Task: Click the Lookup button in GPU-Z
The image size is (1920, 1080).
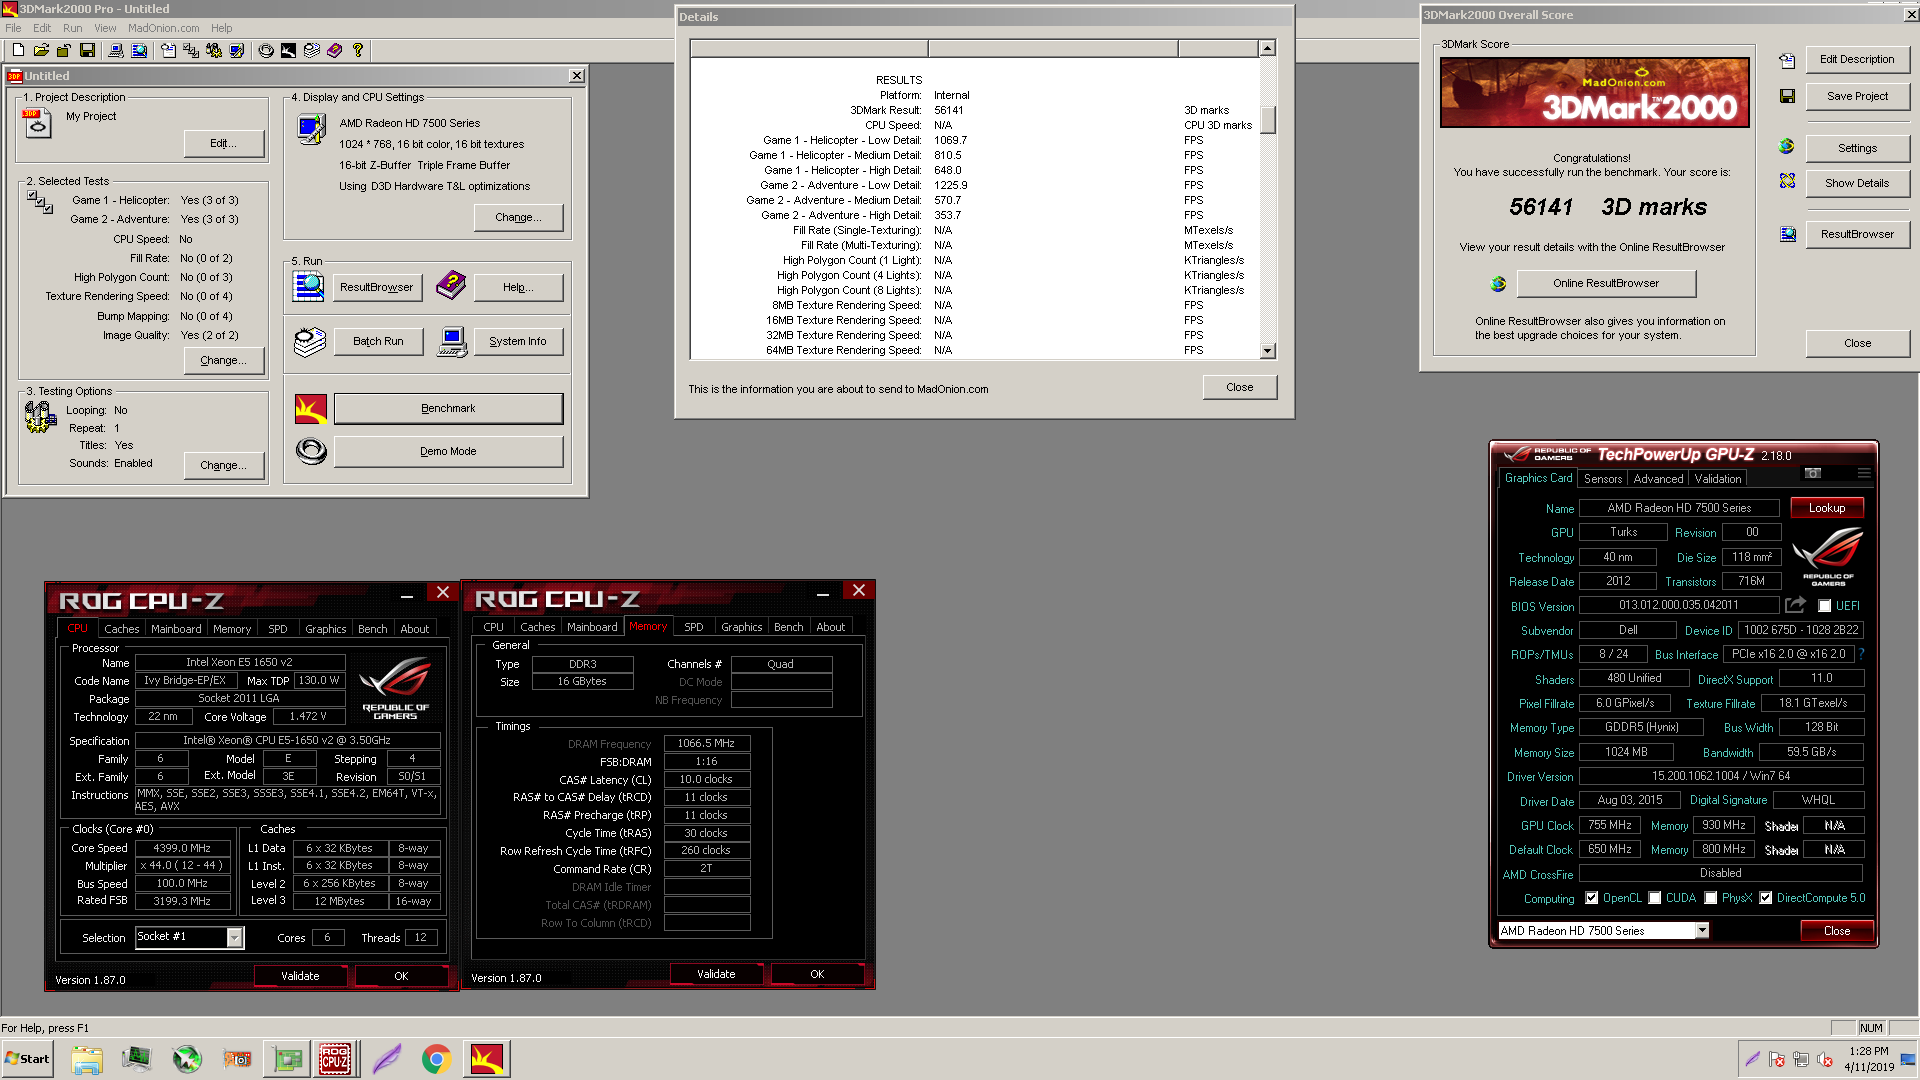Action: [1827, 508]
